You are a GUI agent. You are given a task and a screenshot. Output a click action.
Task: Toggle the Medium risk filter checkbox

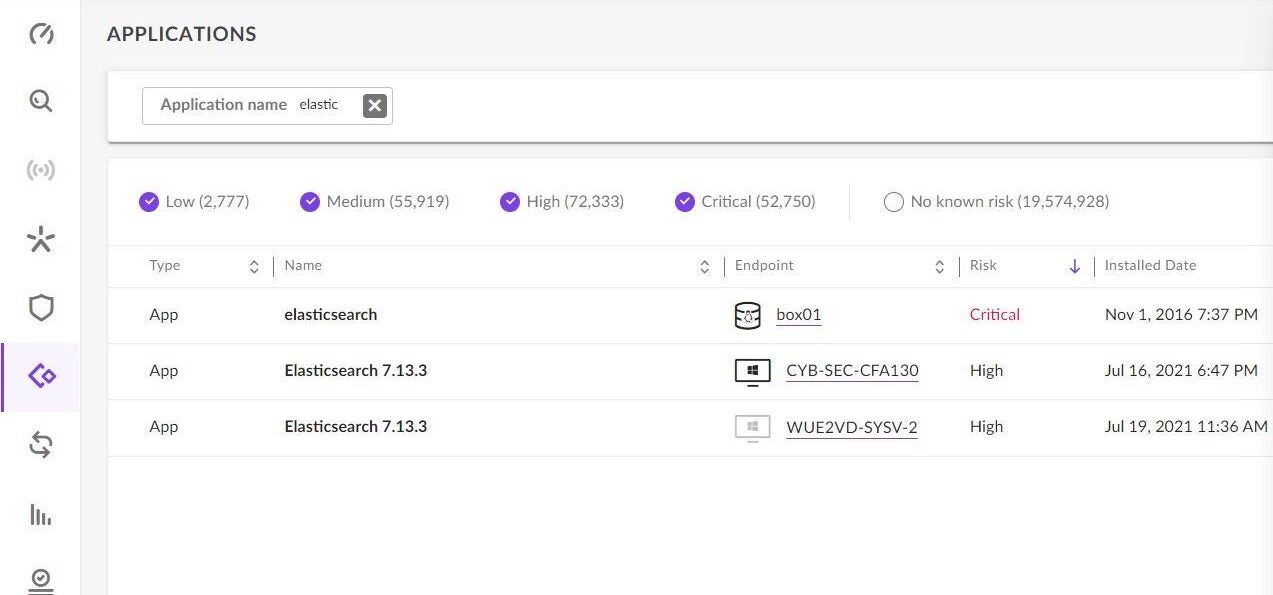coord(310,202)
